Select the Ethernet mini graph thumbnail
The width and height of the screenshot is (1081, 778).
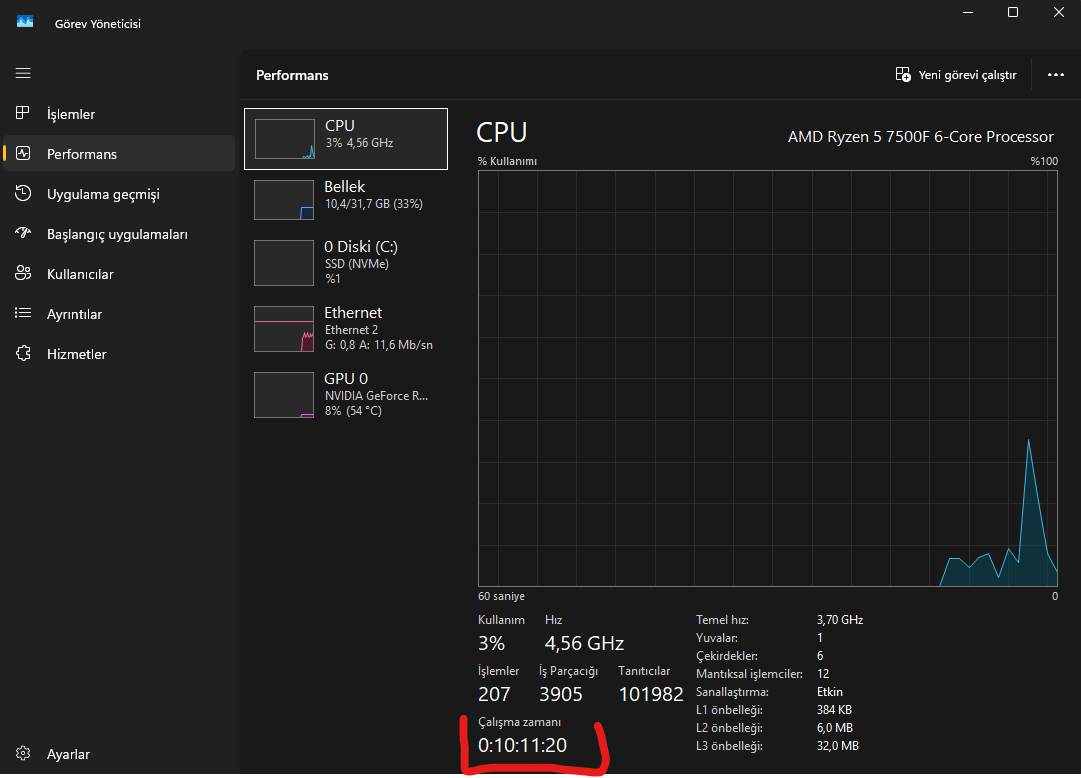click(284, 329)
